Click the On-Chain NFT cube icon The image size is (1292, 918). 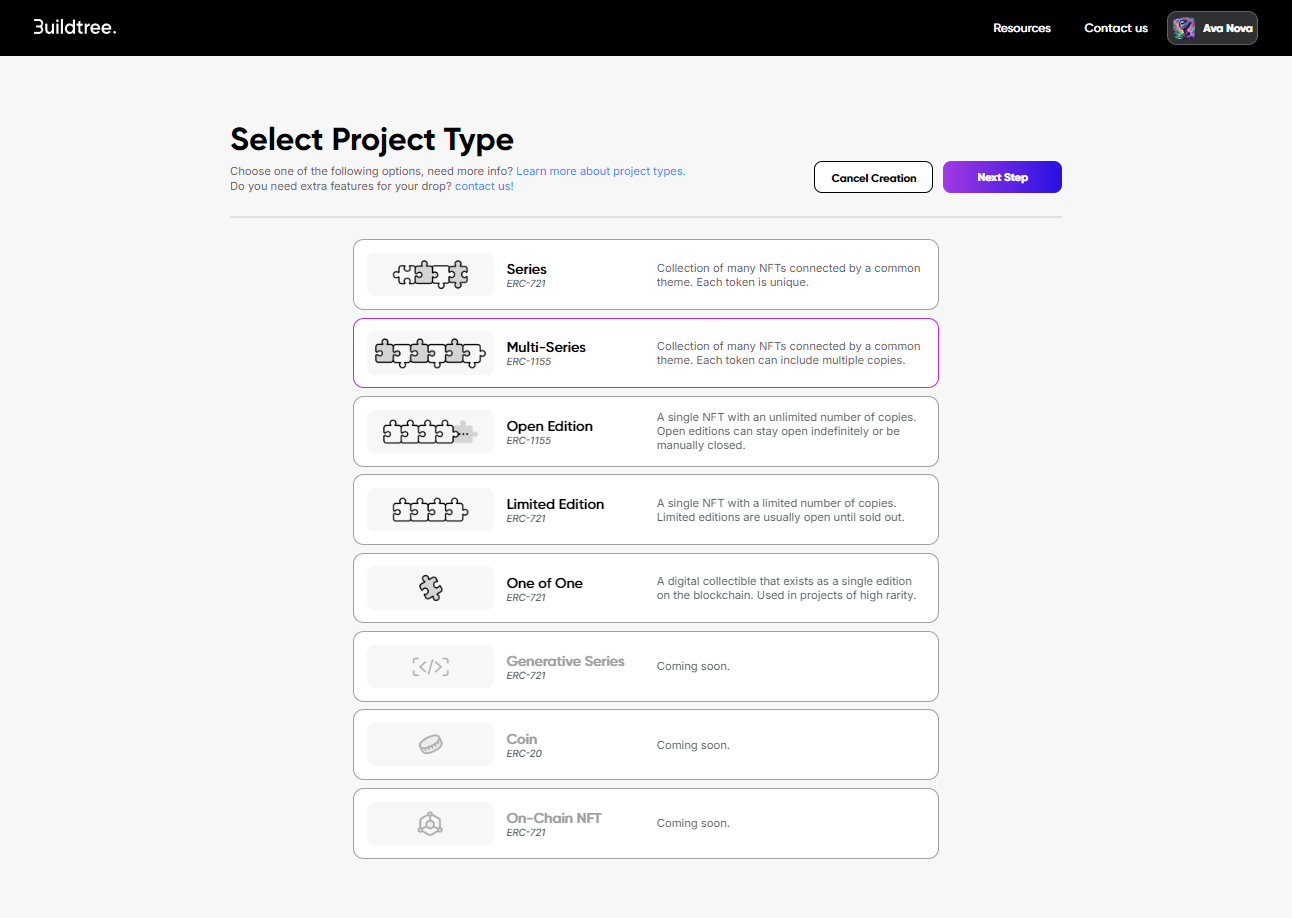(430, 823)
